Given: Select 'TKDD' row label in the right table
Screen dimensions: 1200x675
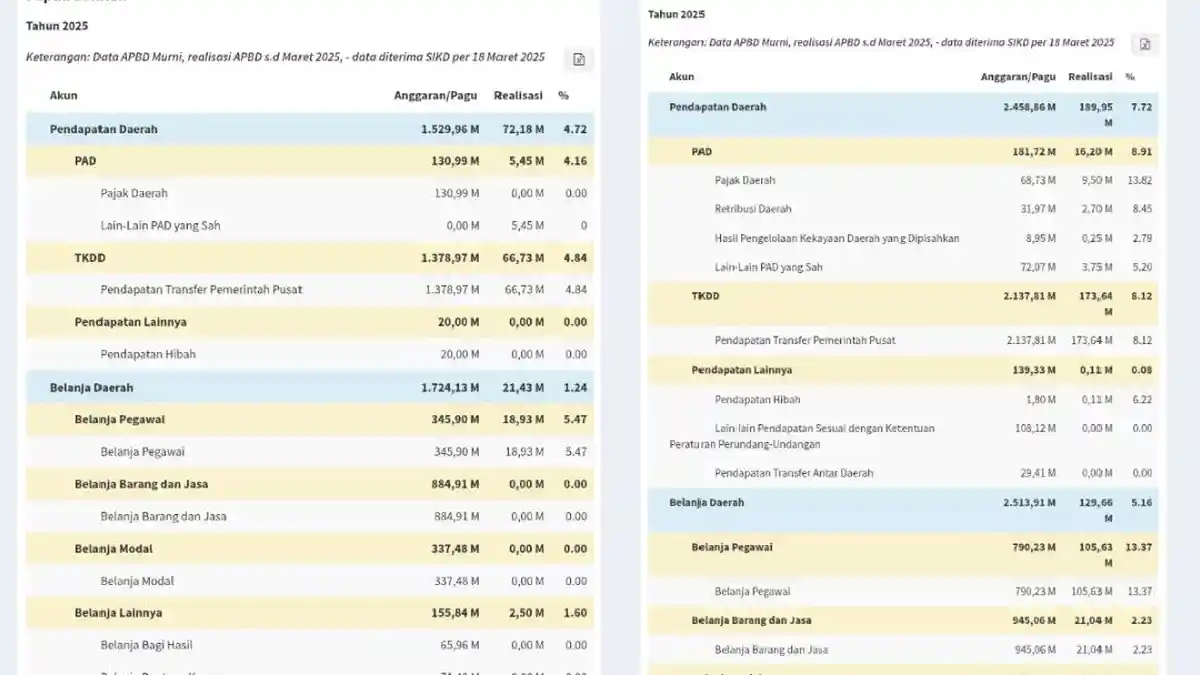Looking at the screenshot, I should click(x=705, y=296).
